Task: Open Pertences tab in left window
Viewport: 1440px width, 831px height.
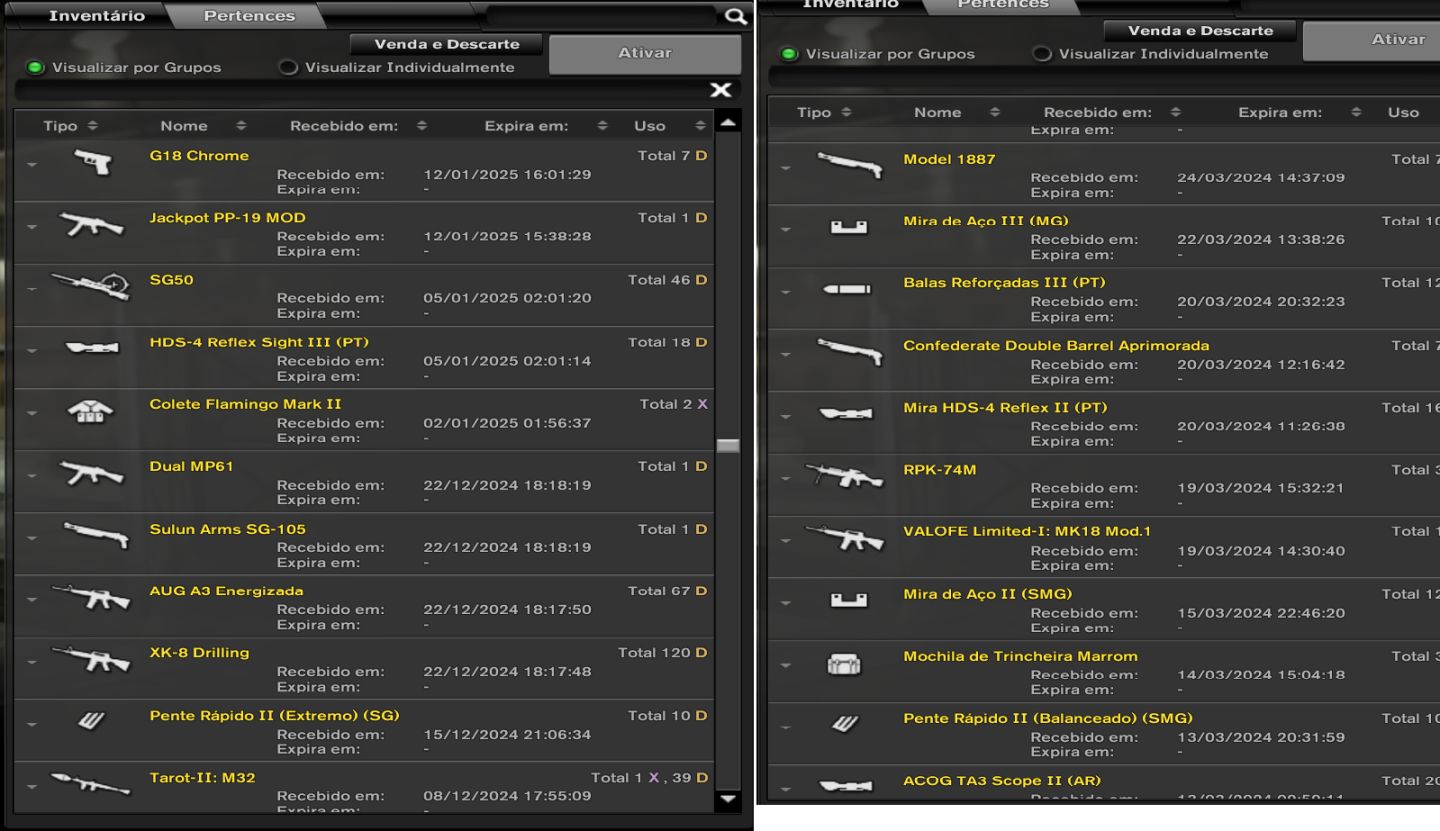Action: click(249, 16)
